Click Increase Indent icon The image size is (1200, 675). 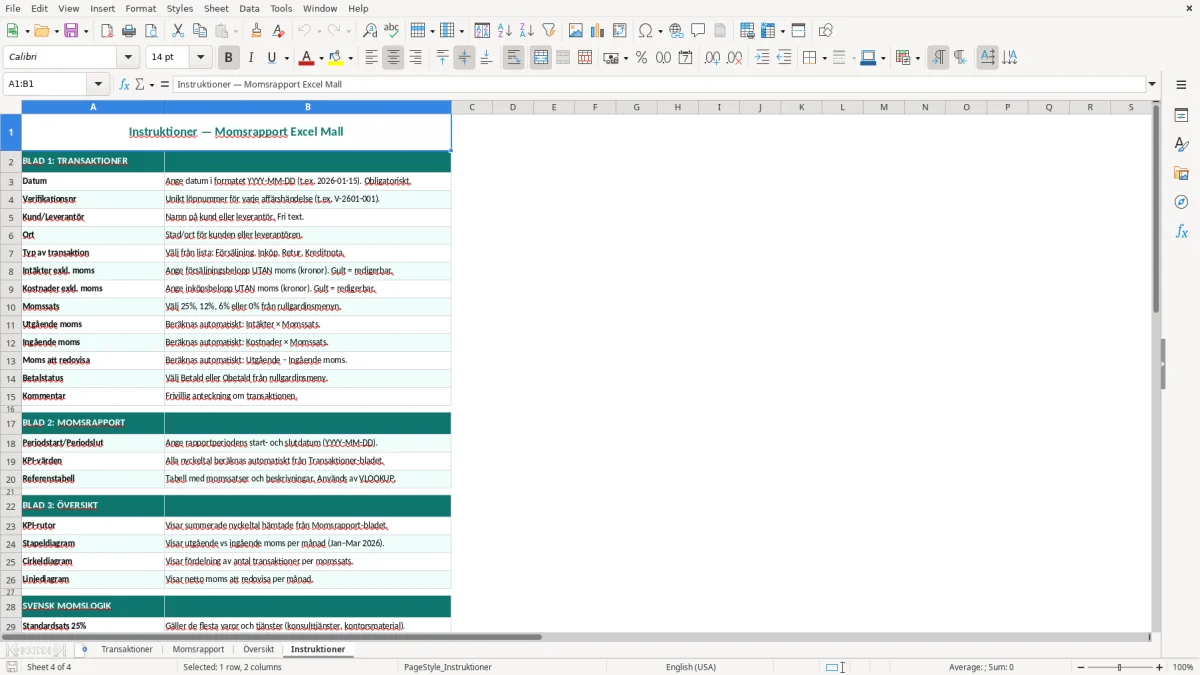pyautogui.click(x=762, y=58)
